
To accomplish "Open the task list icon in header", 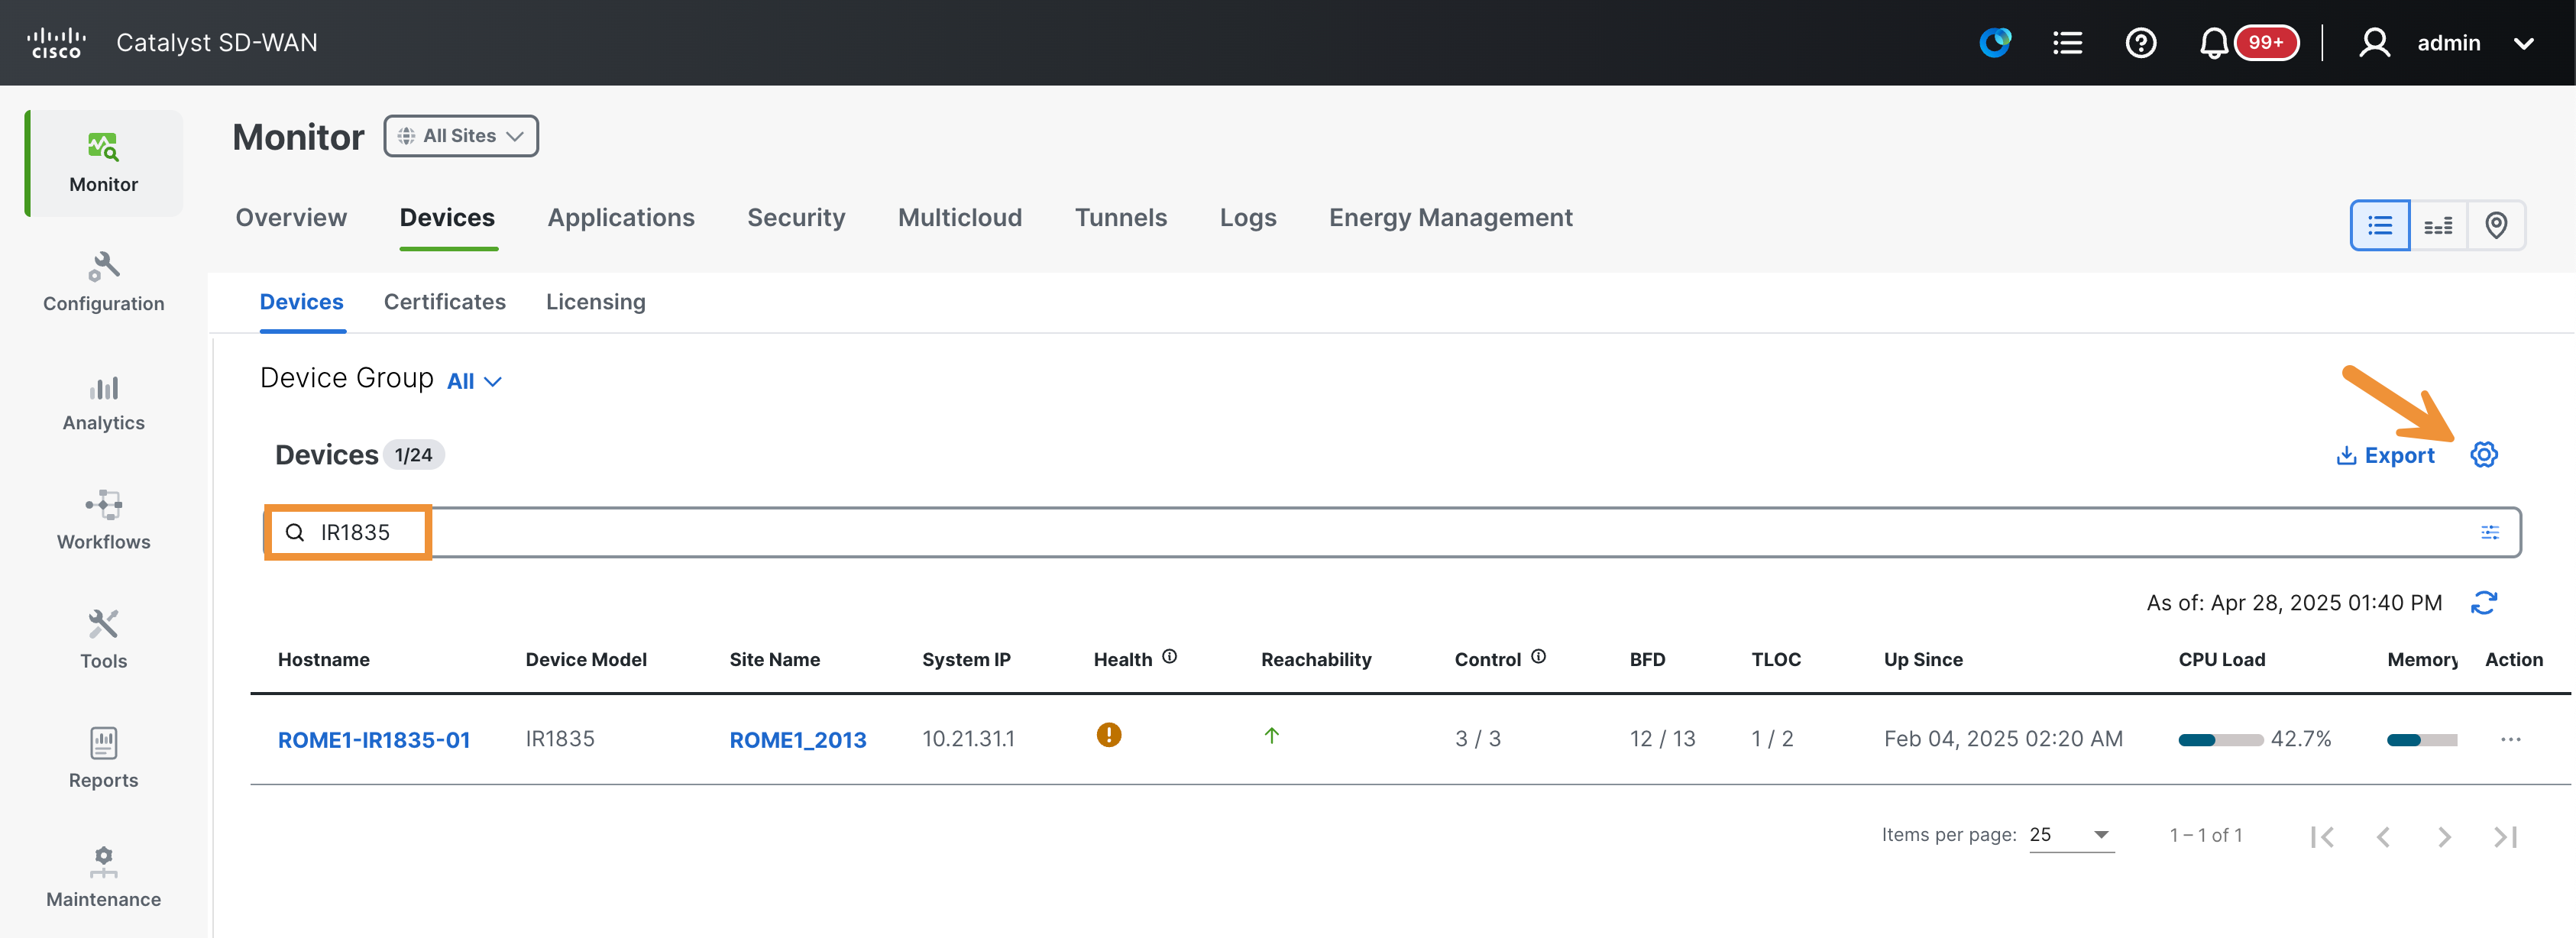I will (x=2067, y=43).
